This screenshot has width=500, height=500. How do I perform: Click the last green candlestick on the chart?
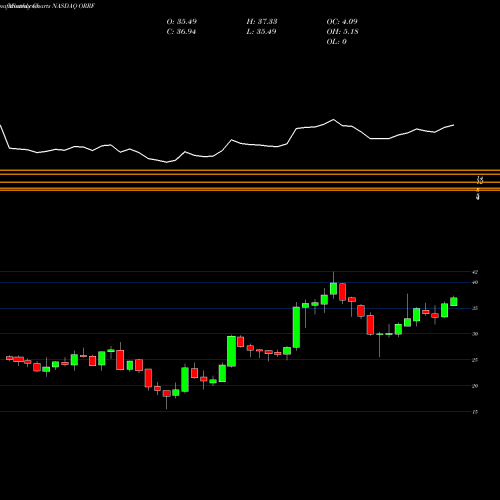point(454,301)
